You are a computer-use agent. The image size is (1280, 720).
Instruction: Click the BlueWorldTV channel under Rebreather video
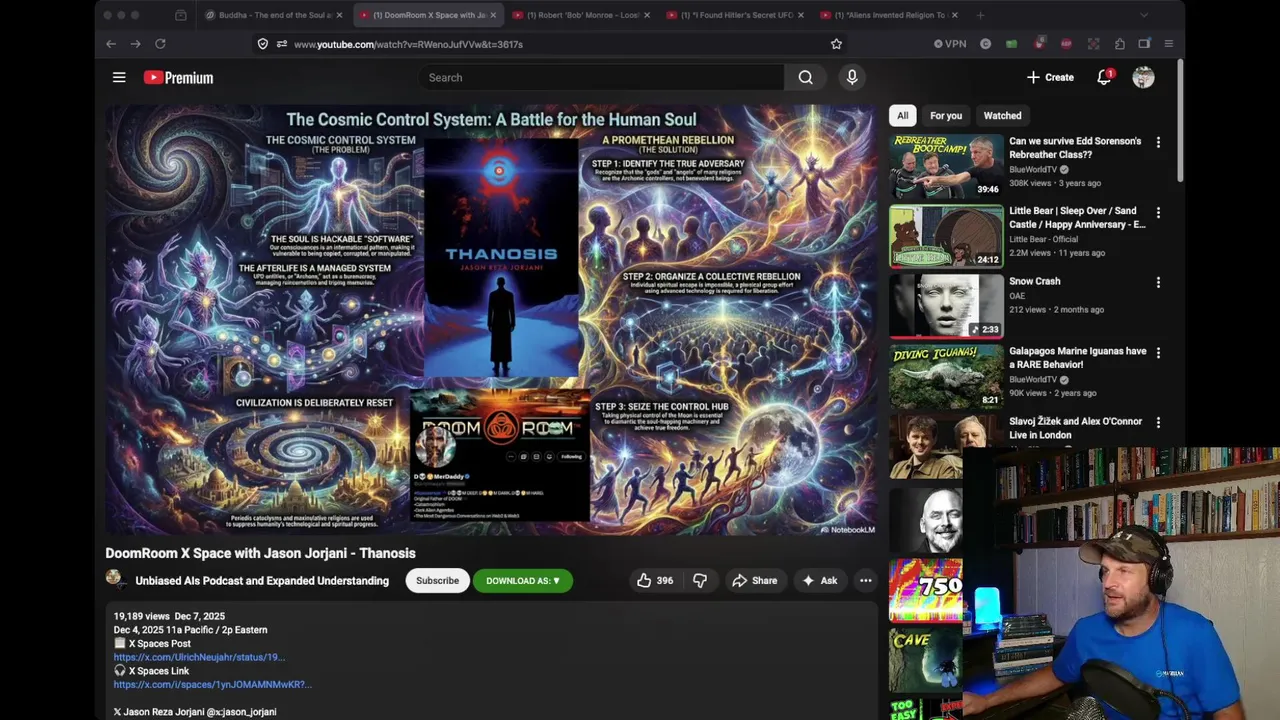tap(1033, 169)
